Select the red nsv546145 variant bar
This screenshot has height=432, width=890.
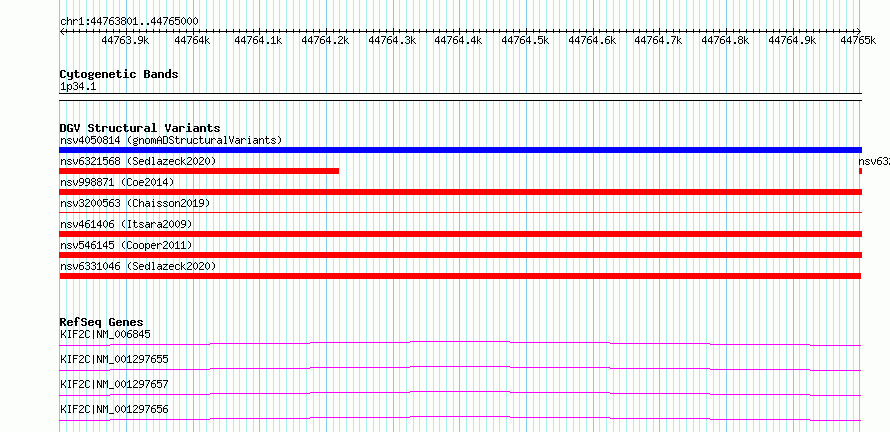coord(460,255)
